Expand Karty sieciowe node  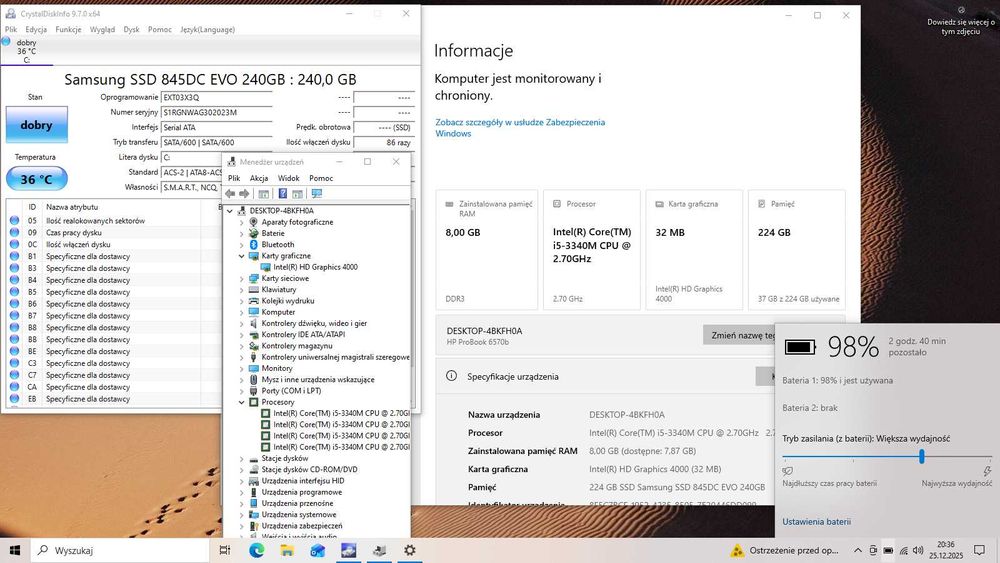(242, 279)
